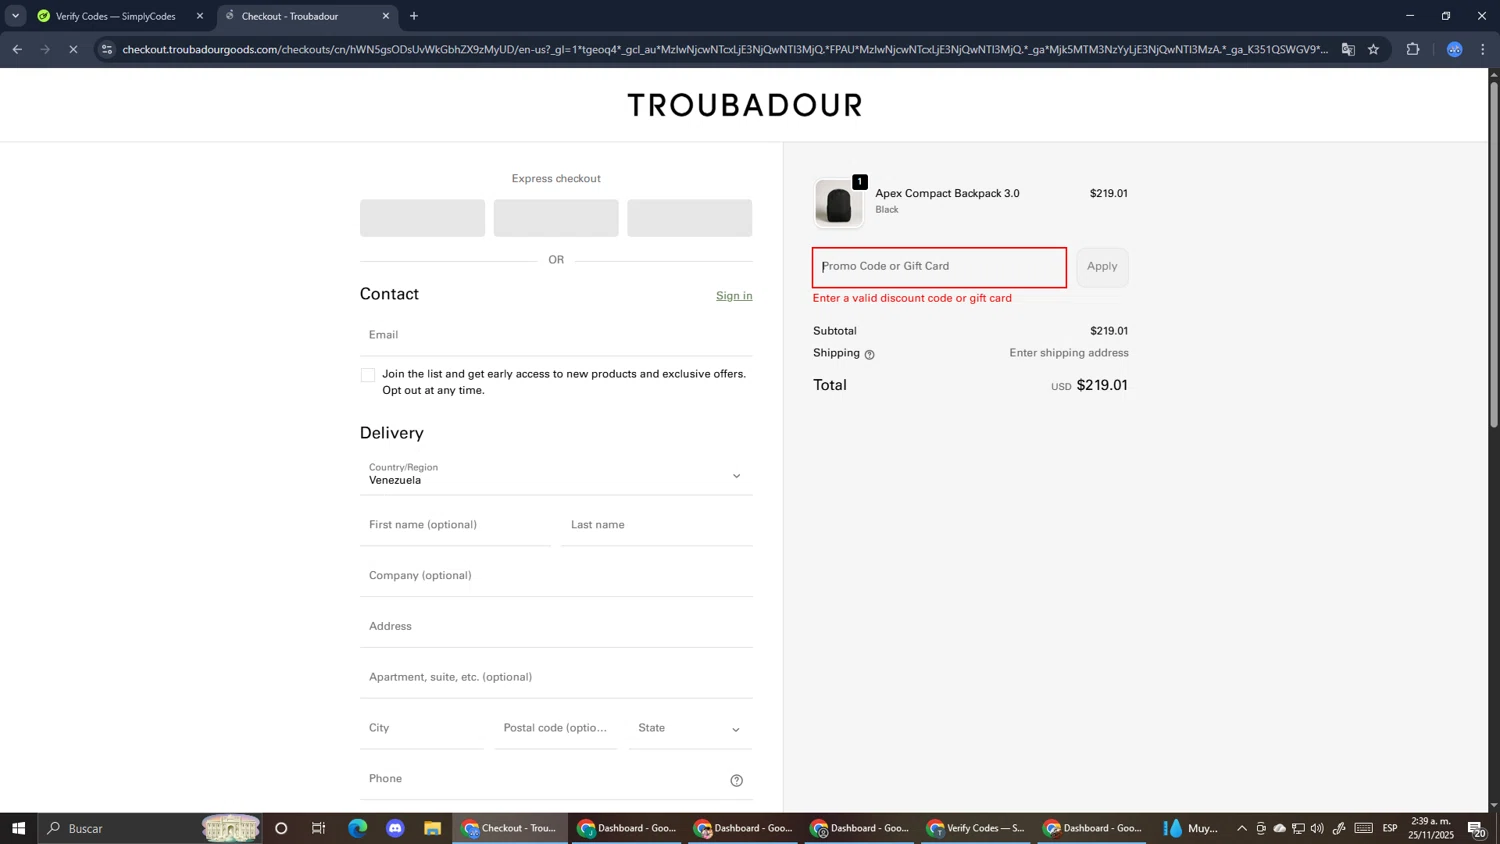Click the browser address bar URL

coord(725,49)
